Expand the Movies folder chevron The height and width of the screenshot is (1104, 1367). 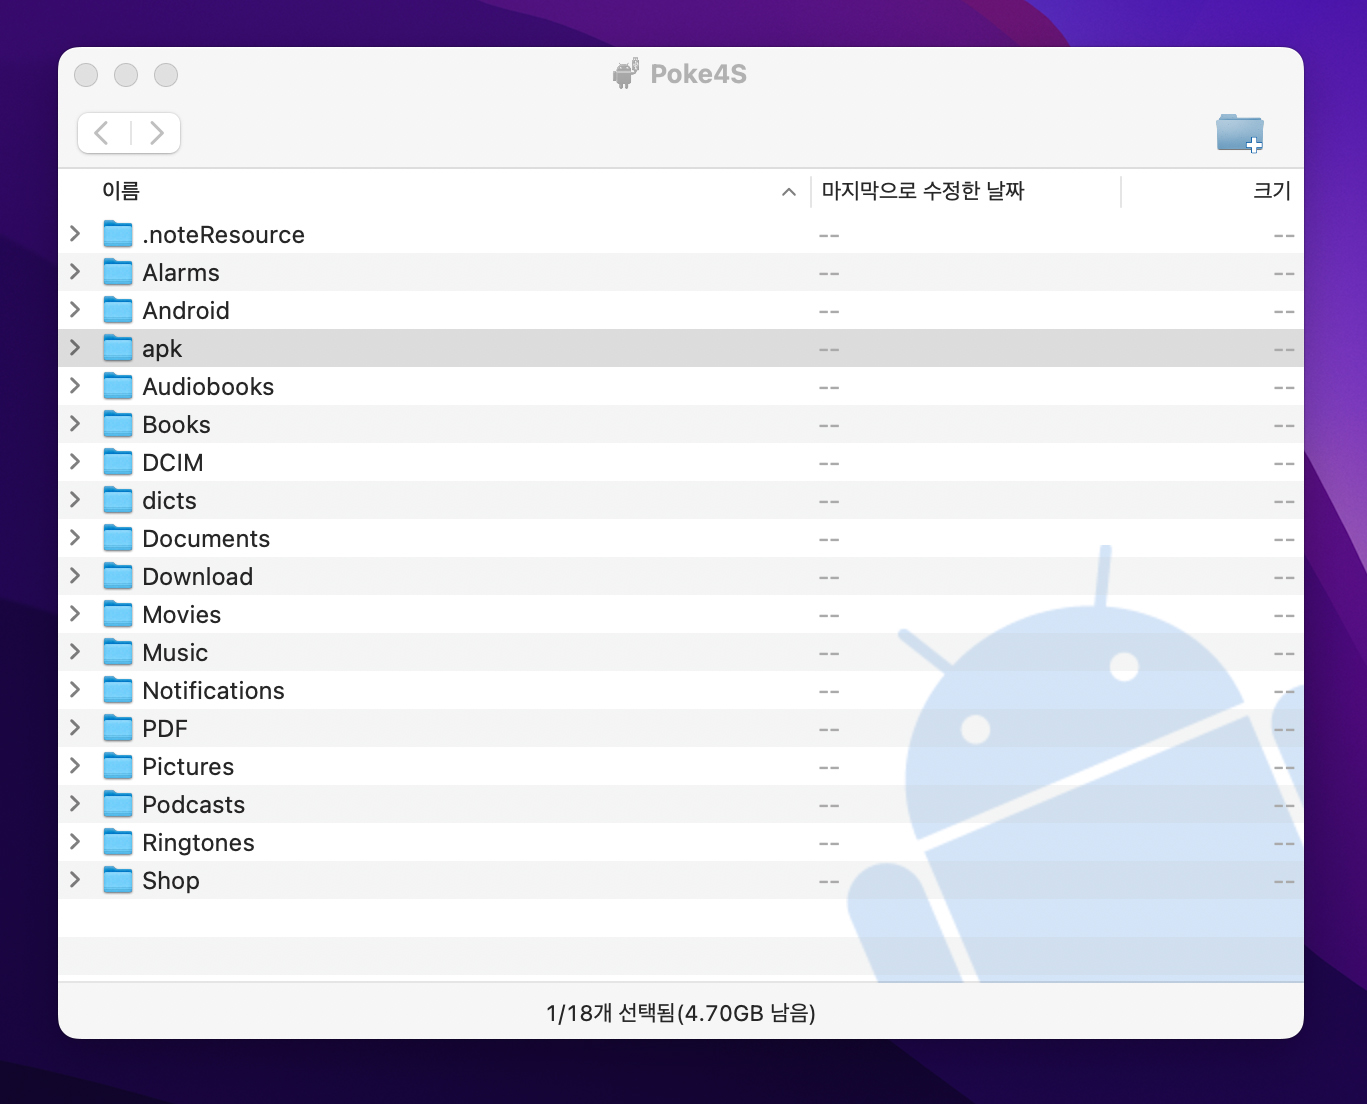click(x=75, y=613)
